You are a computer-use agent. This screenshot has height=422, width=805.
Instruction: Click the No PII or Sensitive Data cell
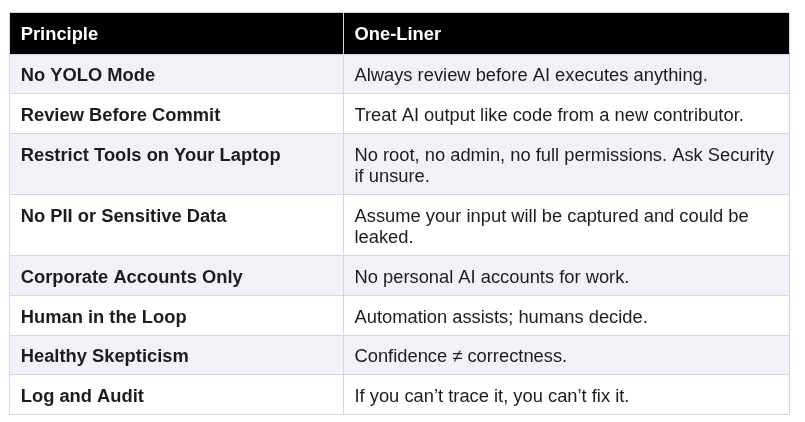[x=123, y=216]
